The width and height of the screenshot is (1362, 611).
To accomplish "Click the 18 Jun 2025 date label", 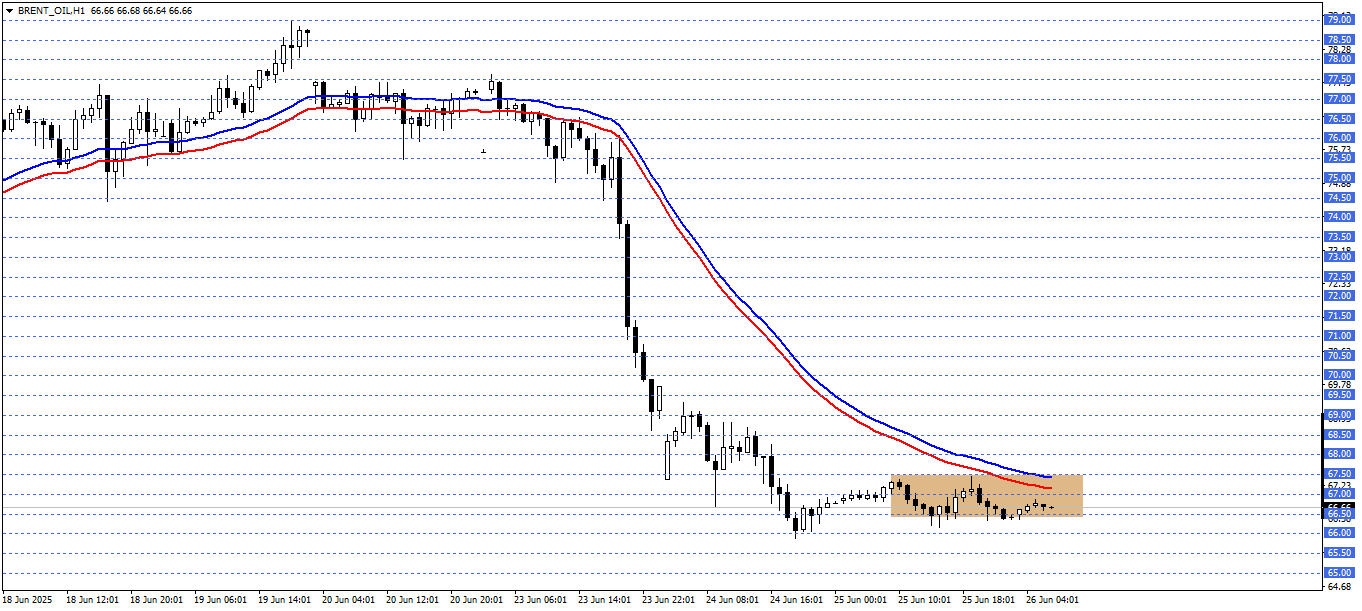I will (27, 600).
